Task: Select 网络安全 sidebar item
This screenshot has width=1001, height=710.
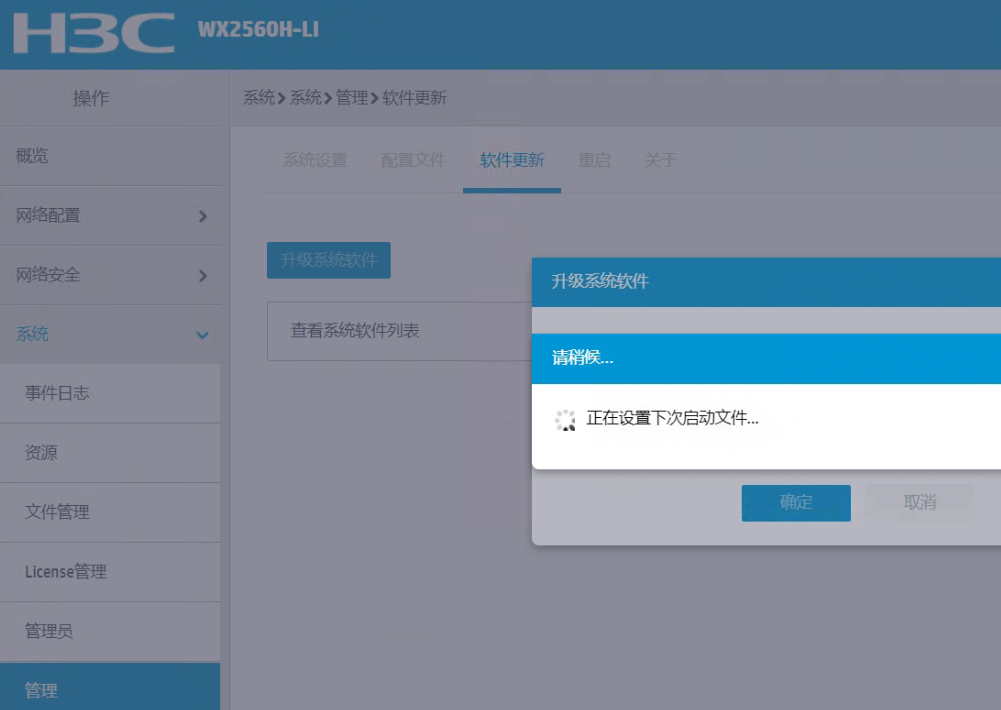Action: point(110,275)
